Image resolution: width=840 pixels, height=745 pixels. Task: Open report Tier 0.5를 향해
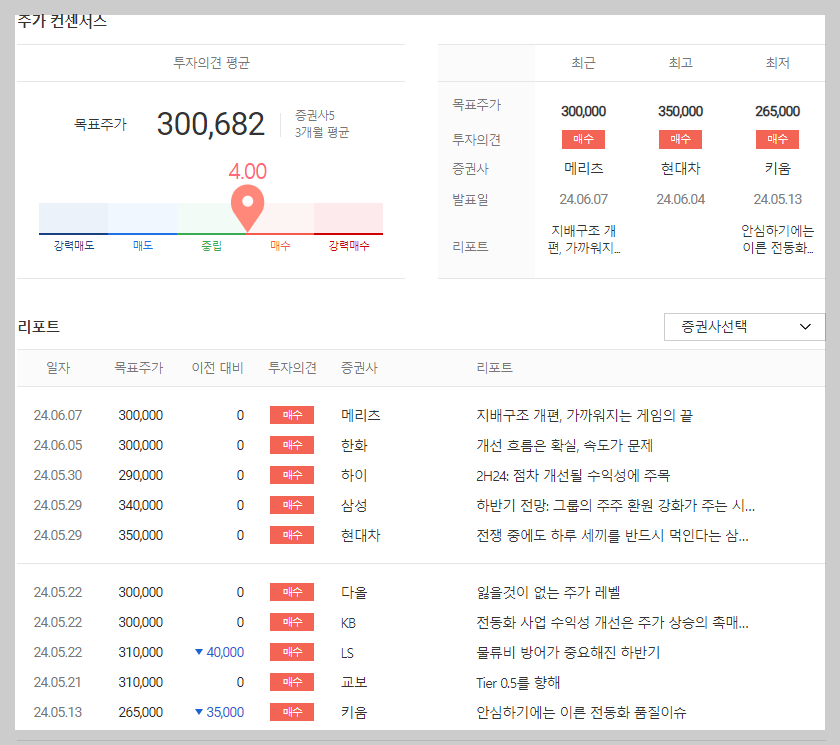pos(518,682)
